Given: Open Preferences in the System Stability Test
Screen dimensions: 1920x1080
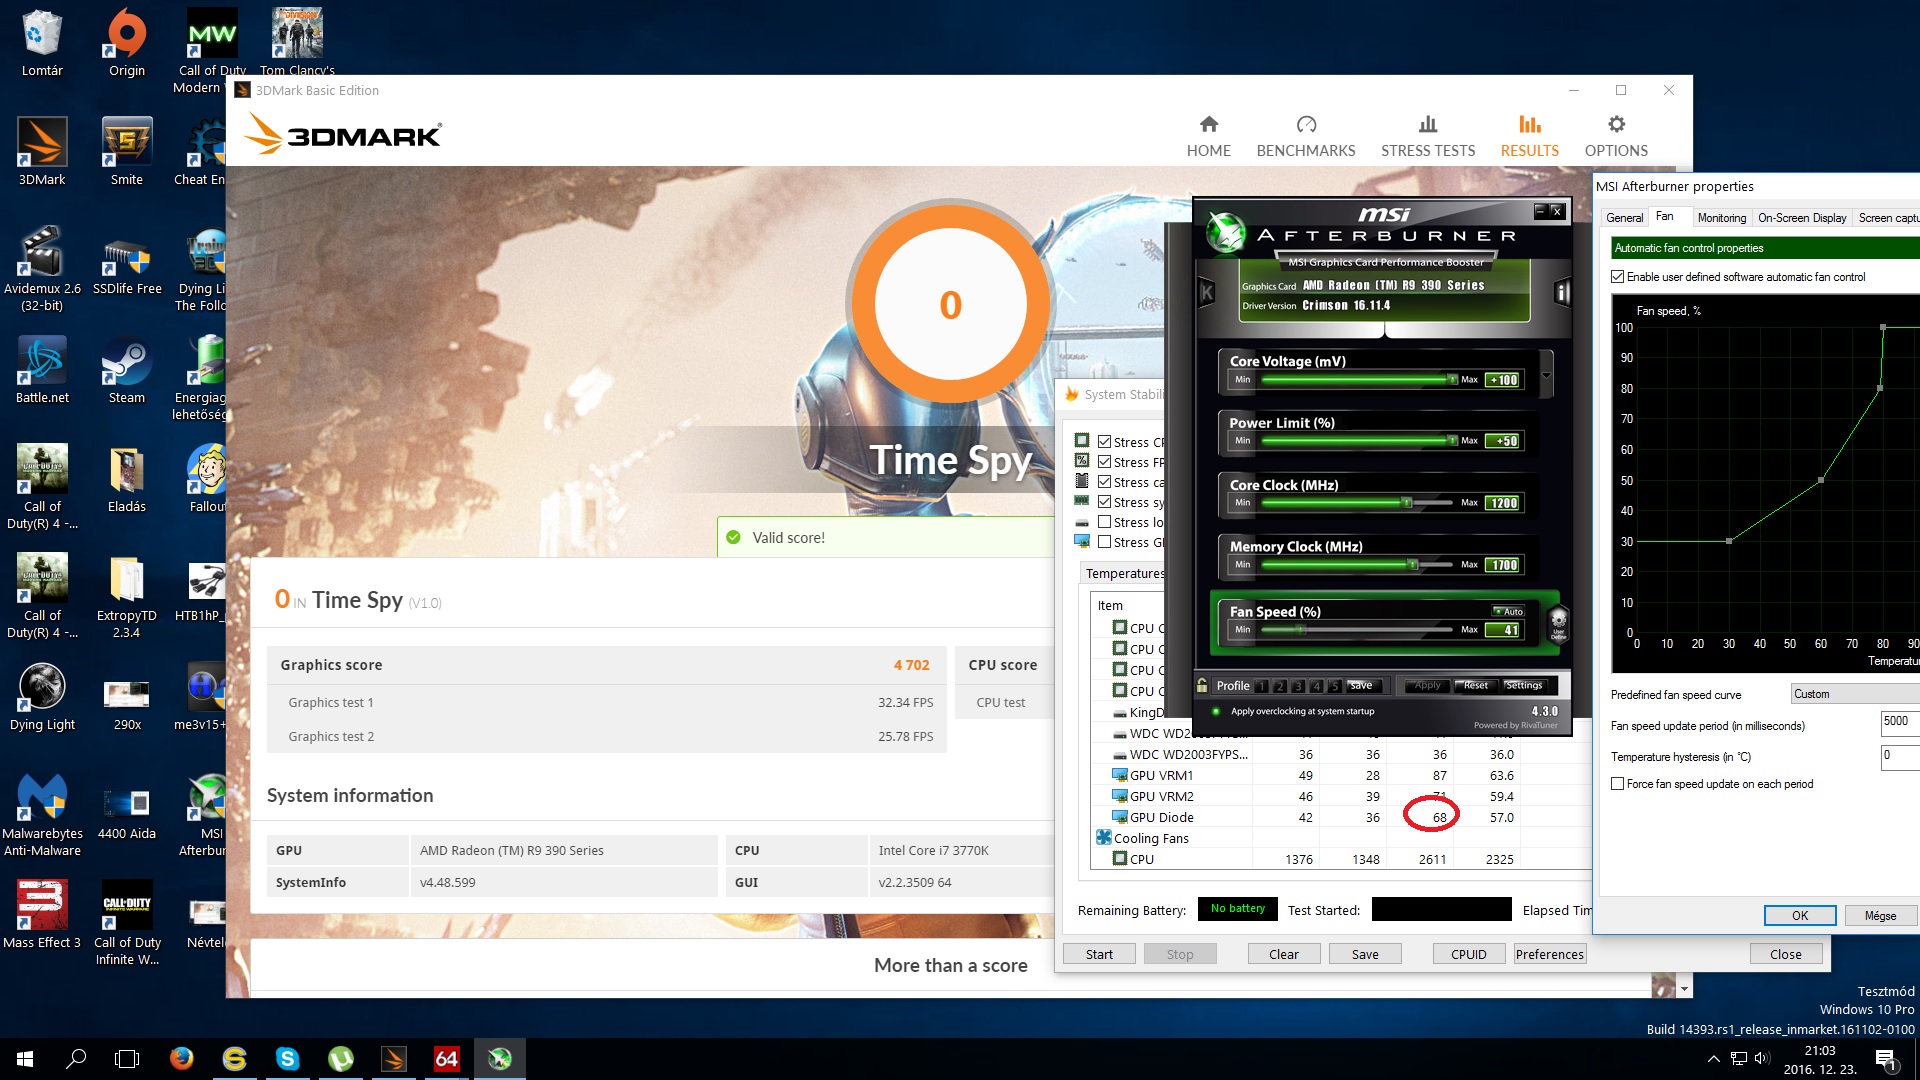Looking at the screenshot, I should point(1549,954).
